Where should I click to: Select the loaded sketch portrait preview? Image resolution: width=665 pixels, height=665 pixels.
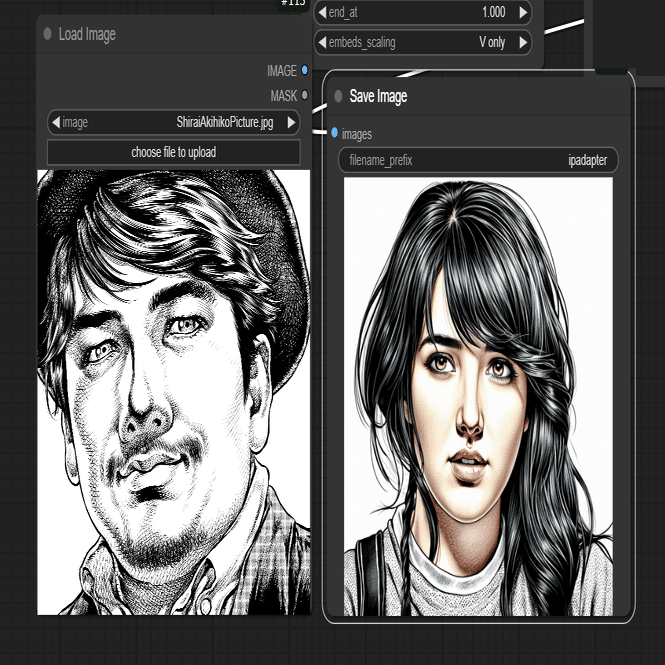click(x=174, y=392)
